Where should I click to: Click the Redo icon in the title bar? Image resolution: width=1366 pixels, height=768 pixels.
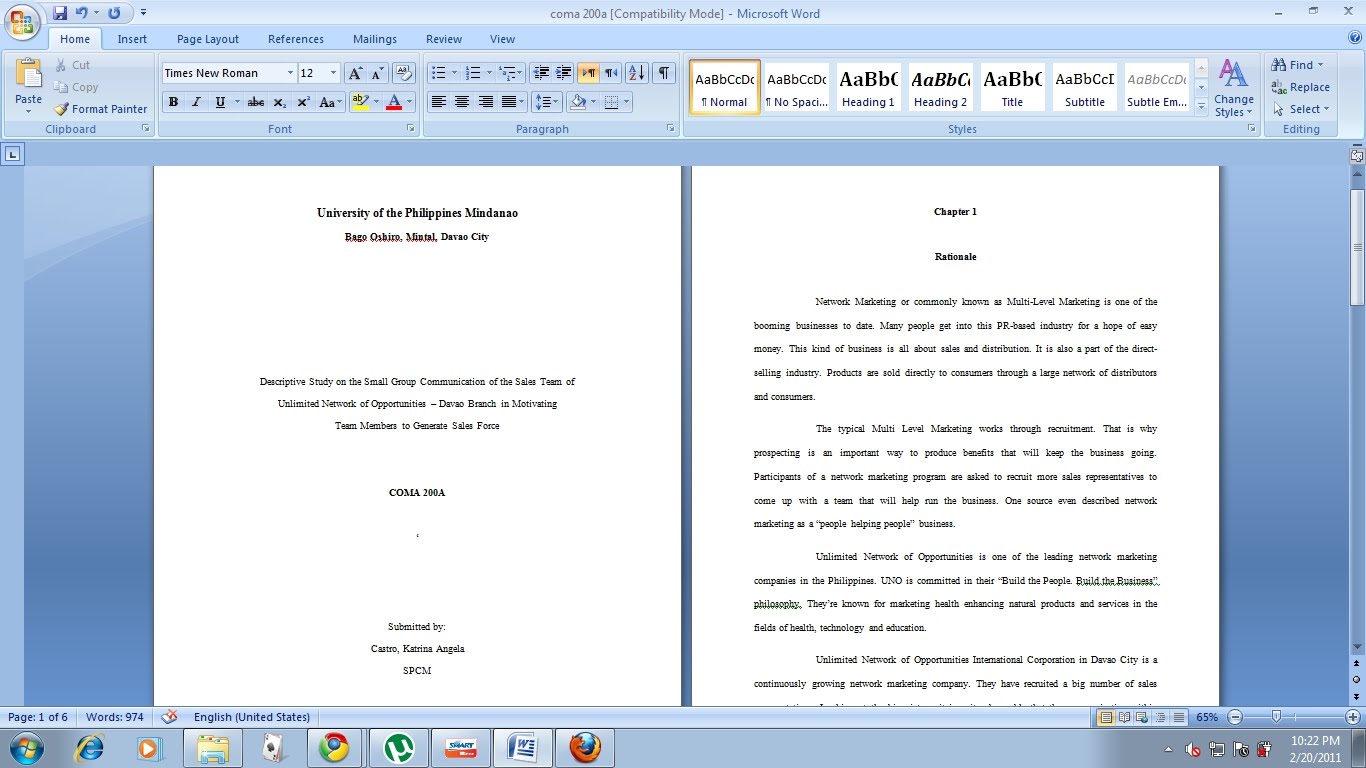pyautogui.click(x=113, y=13)
